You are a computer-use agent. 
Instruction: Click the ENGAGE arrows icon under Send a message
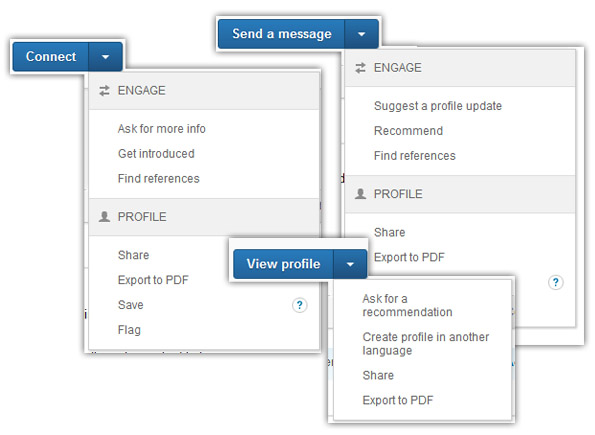pyautogui.click(x=360, y=68)
